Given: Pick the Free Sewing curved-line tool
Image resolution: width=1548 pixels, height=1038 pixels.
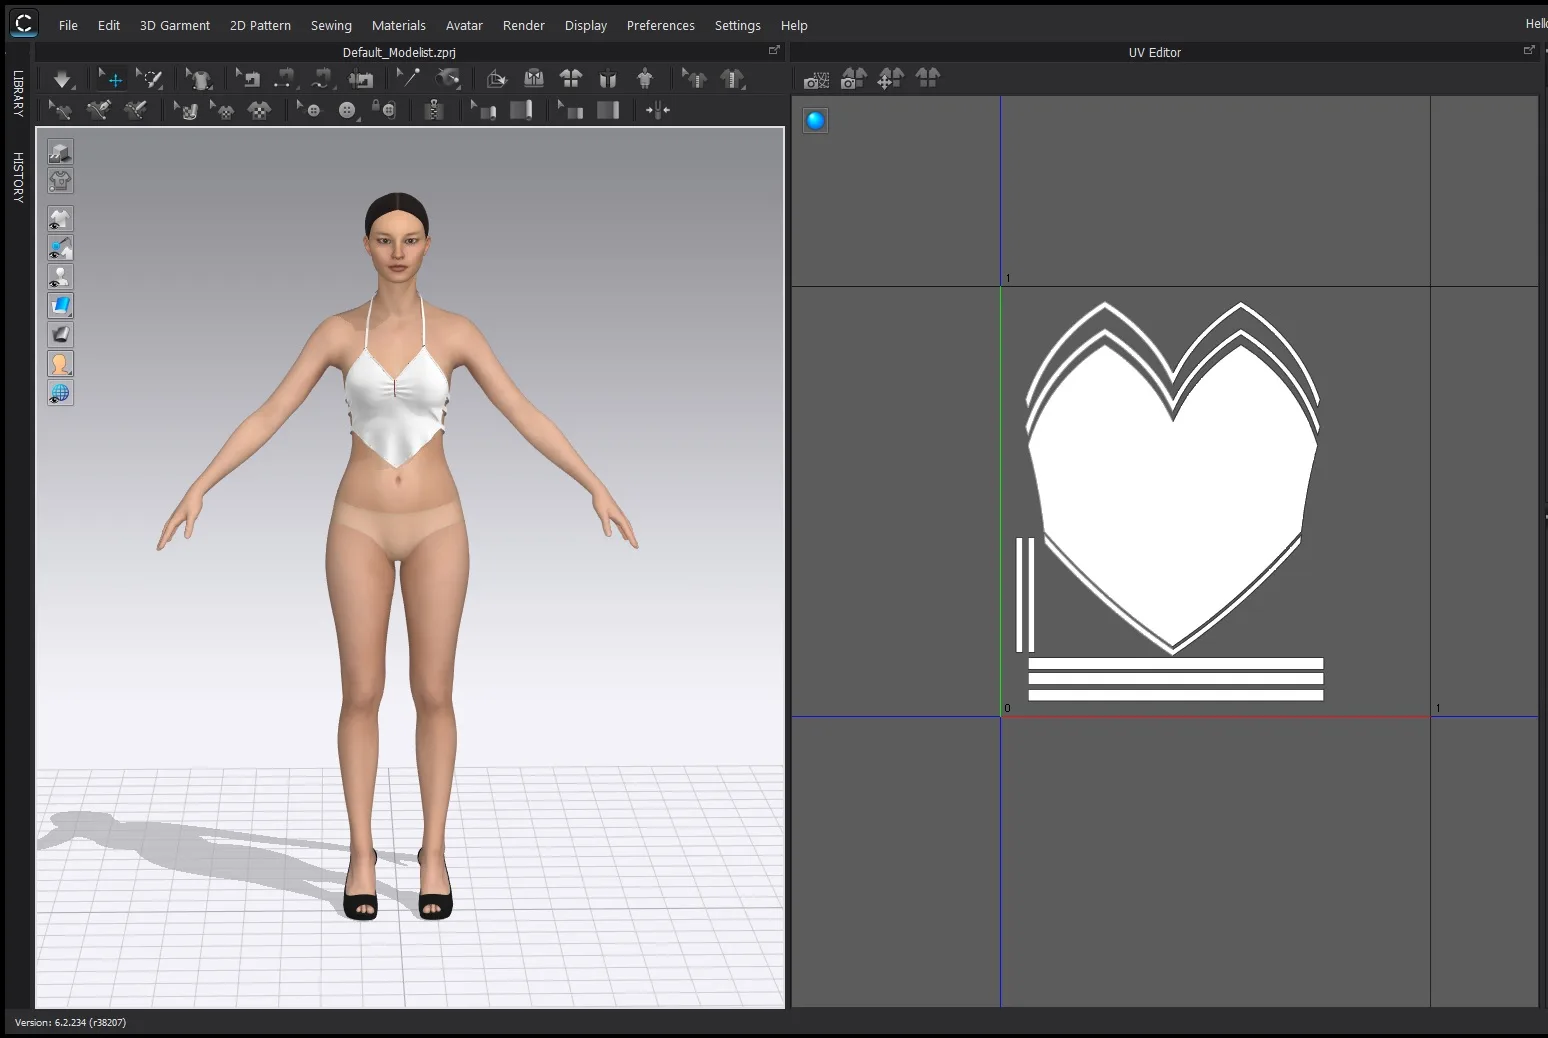Looking at the screenshot, I should [x=322, y=79].
